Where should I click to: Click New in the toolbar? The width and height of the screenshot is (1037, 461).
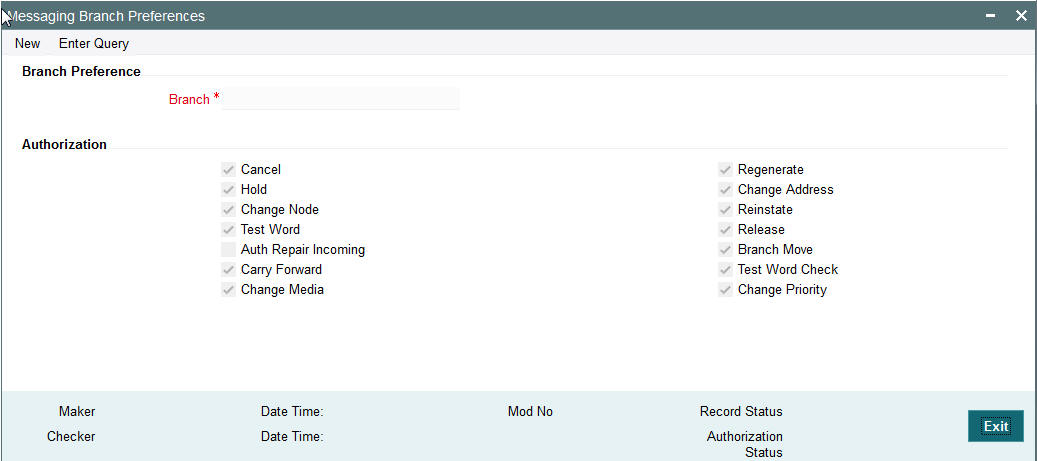(28, 44)
